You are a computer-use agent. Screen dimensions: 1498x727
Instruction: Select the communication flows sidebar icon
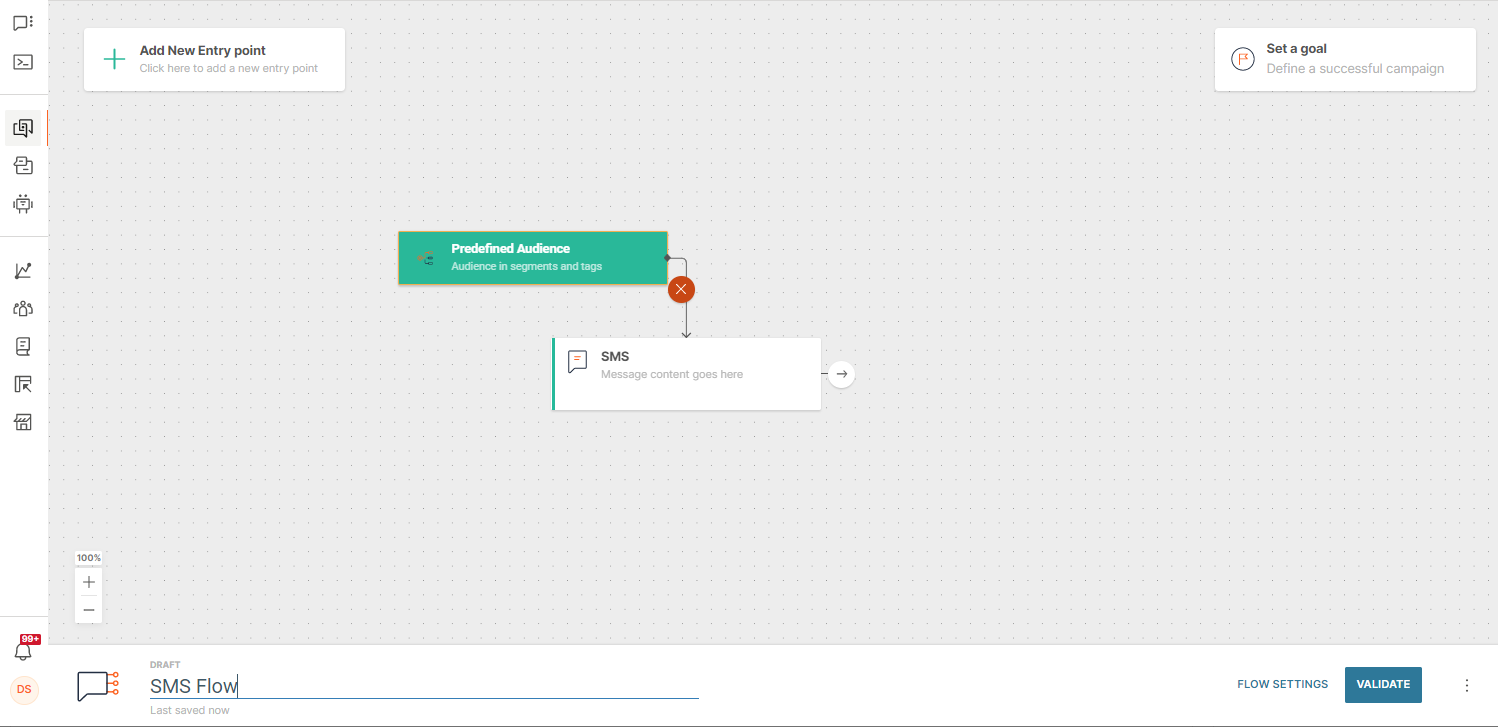point(23,128)
